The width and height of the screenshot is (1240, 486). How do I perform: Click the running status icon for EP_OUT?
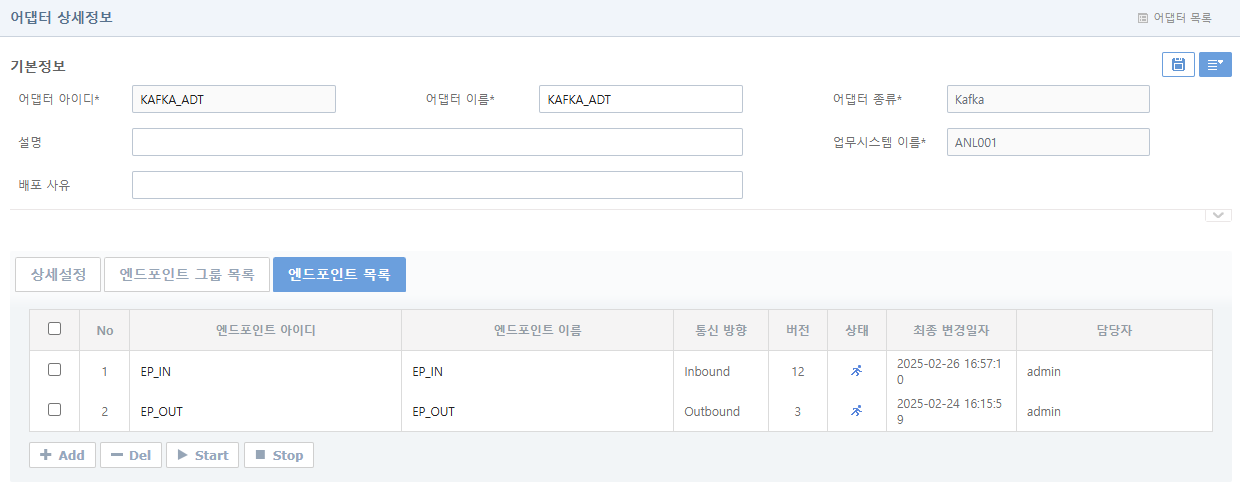(856, 411)
